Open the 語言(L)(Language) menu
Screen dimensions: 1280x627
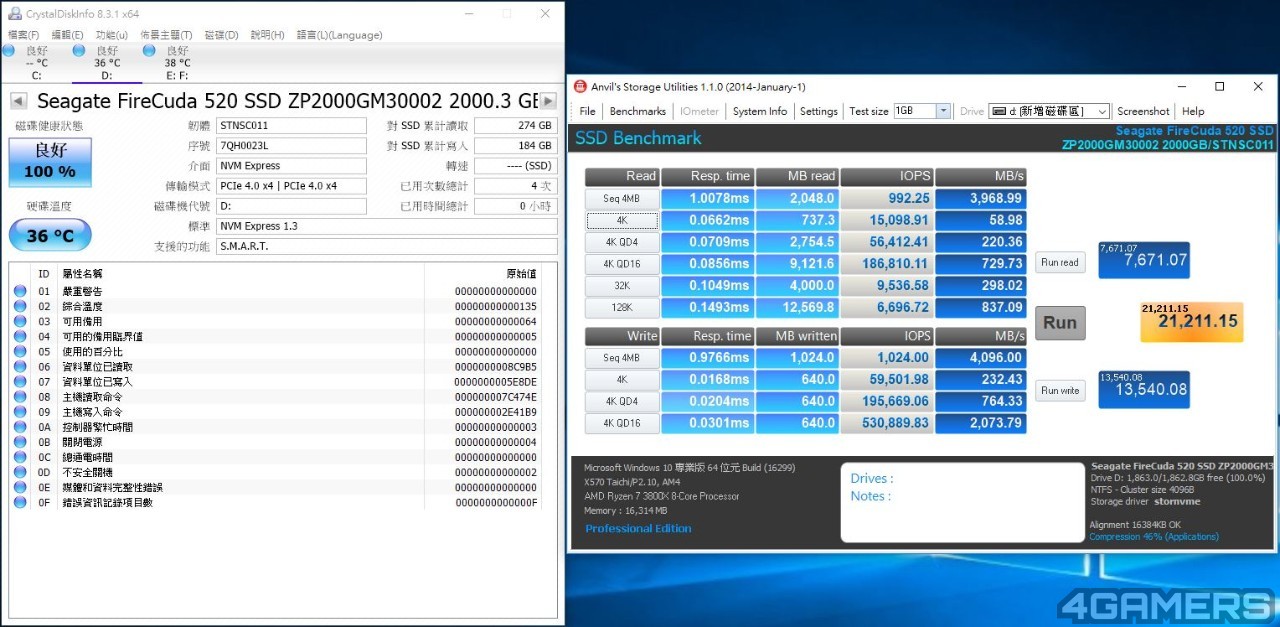339,35
